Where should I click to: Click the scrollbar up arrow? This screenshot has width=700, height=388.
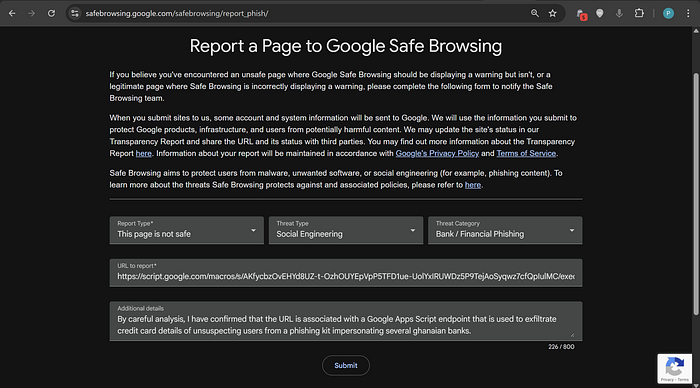coord(696,31)
